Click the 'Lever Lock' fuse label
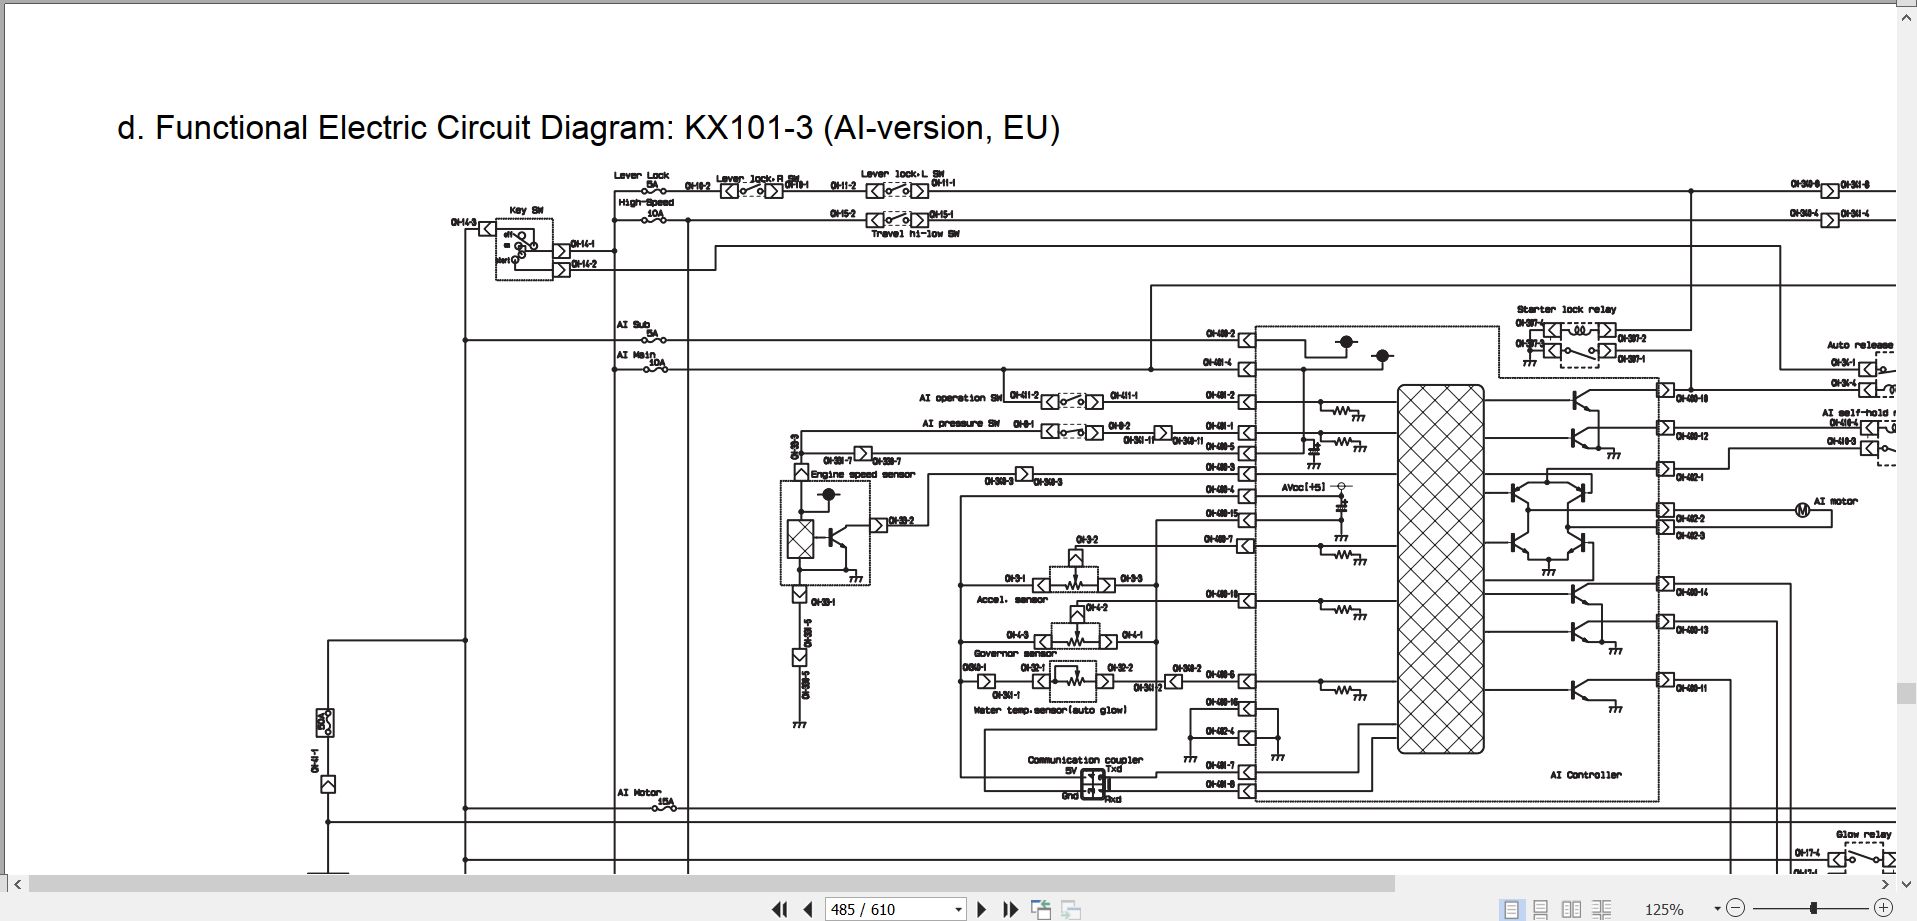This screenshot has height=921, width=1917. coord(641,175)
